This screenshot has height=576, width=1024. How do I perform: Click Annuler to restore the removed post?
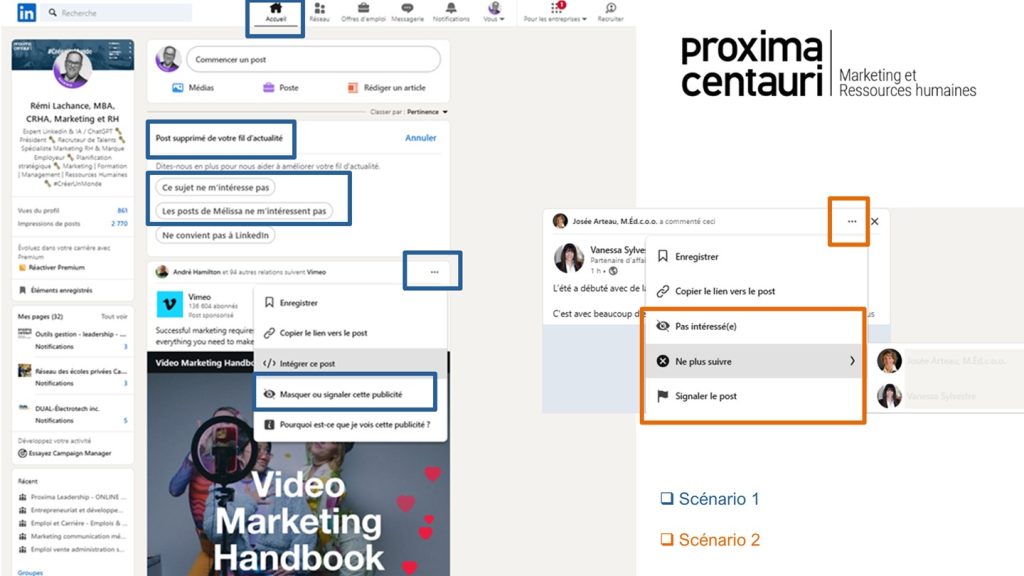pos(421,138)
